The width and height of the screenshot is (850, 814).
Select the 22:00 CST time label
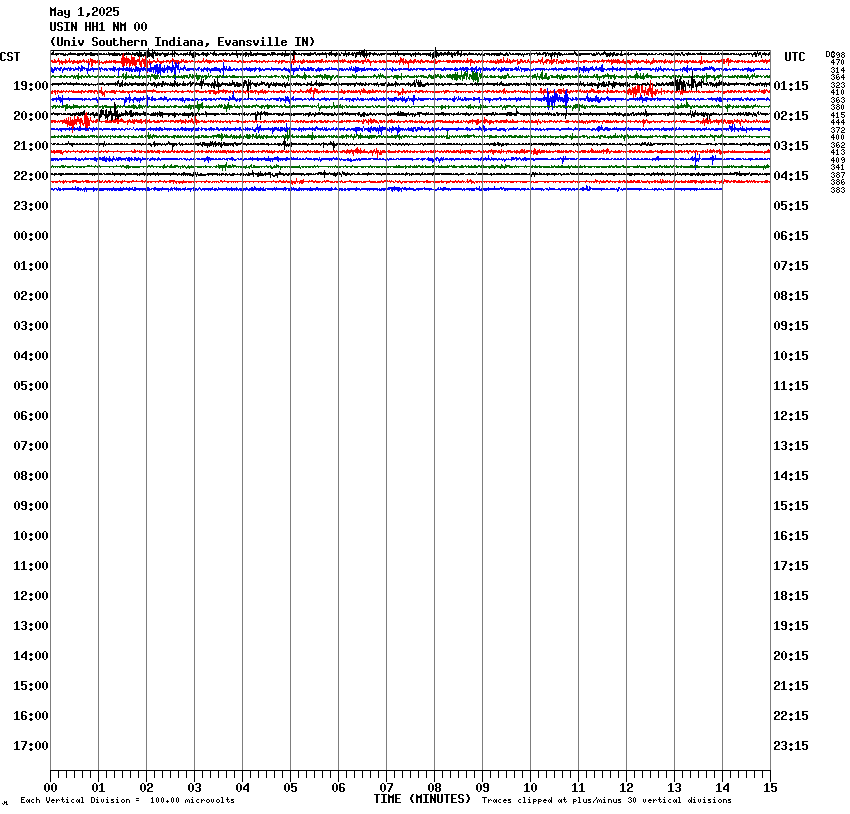coord(31,176)
